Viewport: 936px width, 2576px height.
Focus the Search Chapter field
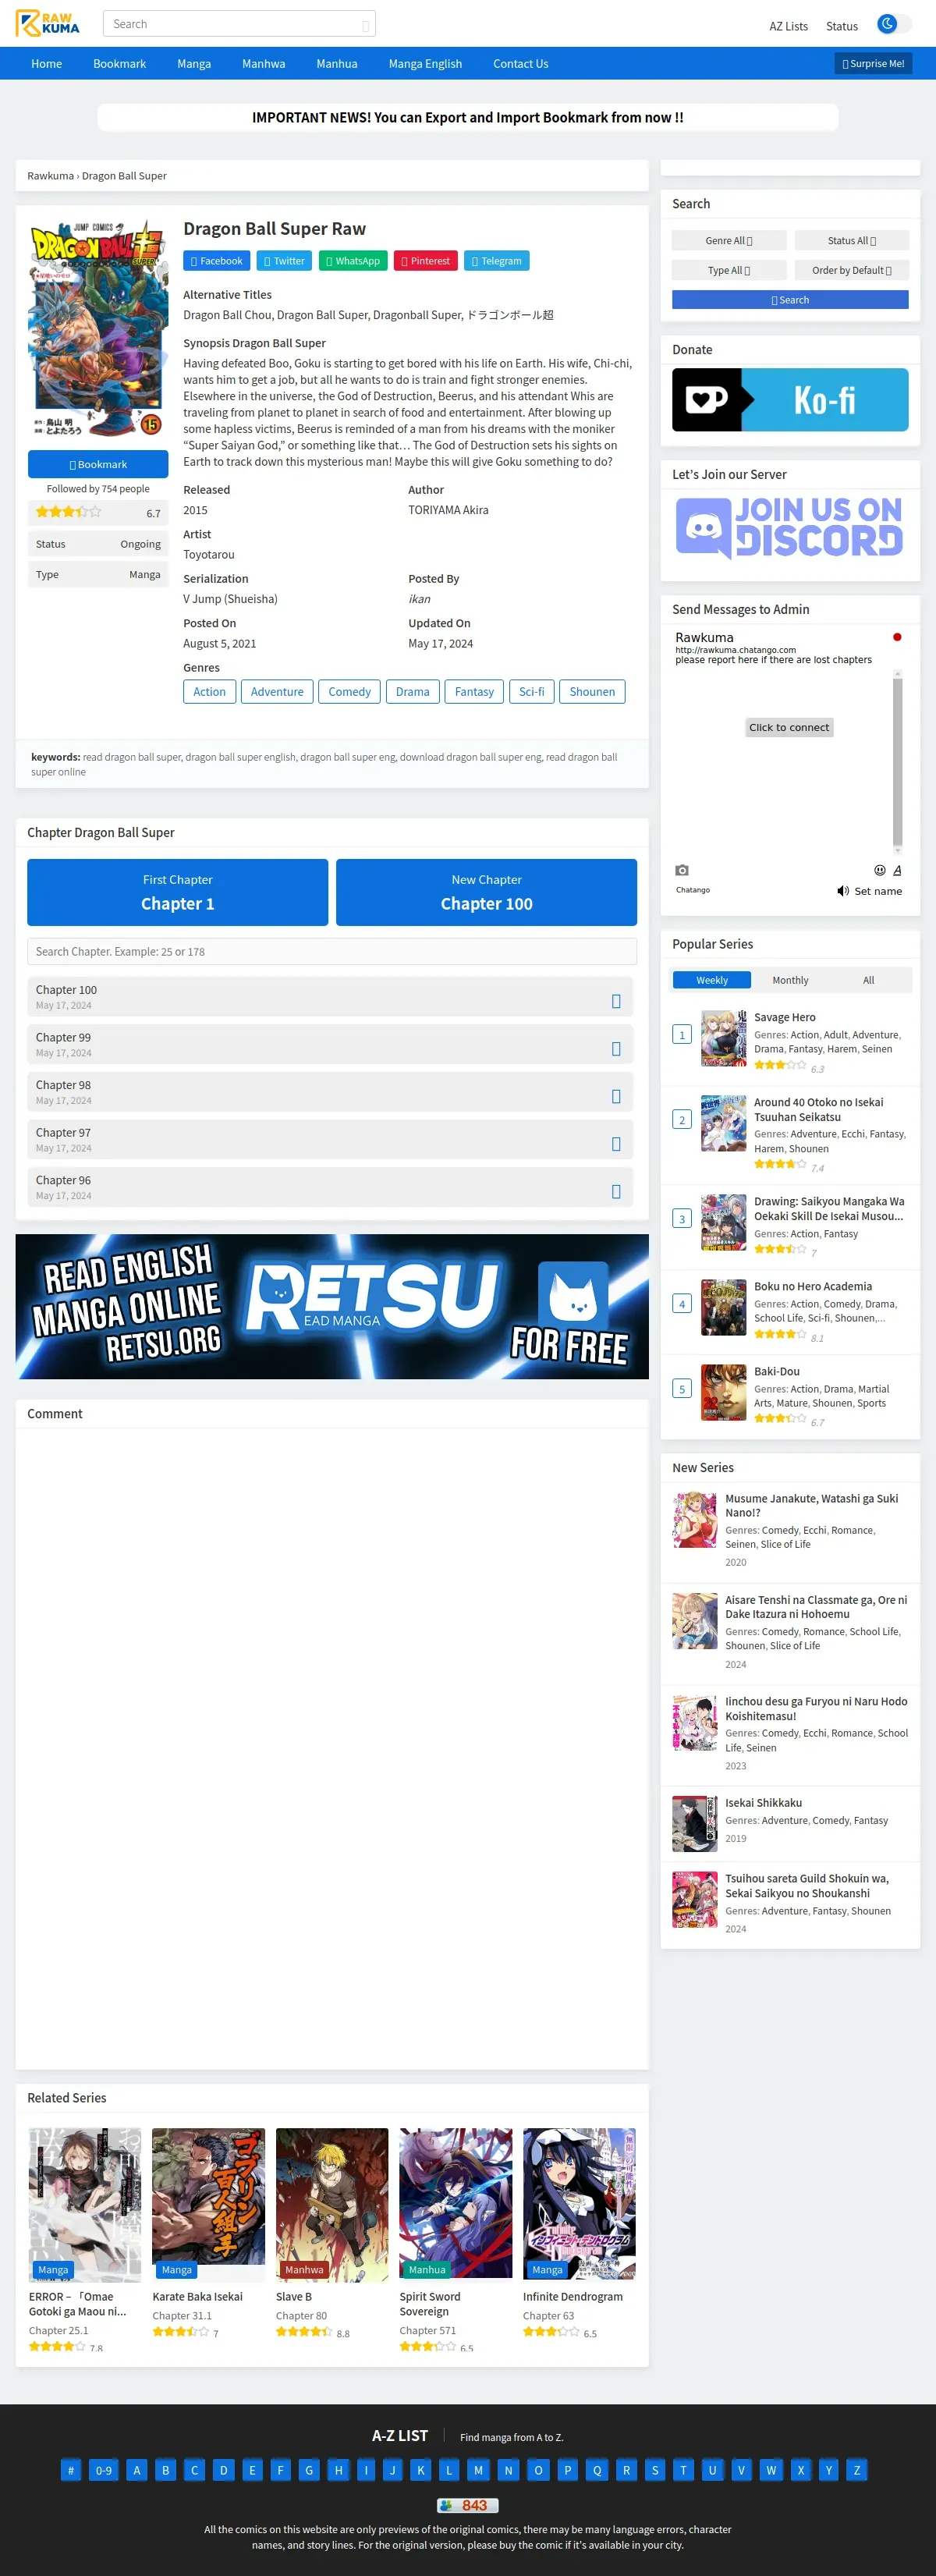(332, 952)
